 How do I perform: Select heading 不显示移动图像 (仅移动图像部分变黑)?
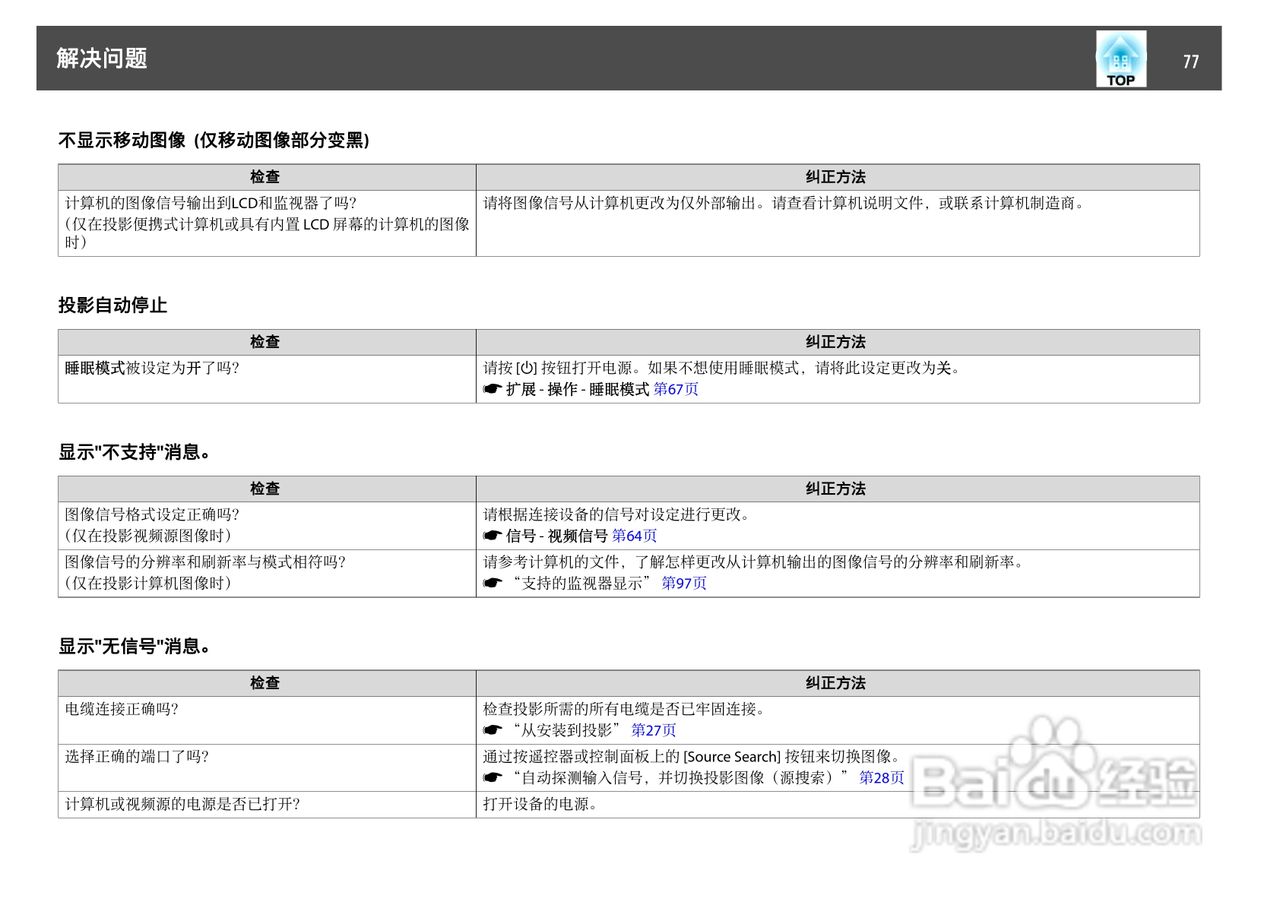coord(214,141)
